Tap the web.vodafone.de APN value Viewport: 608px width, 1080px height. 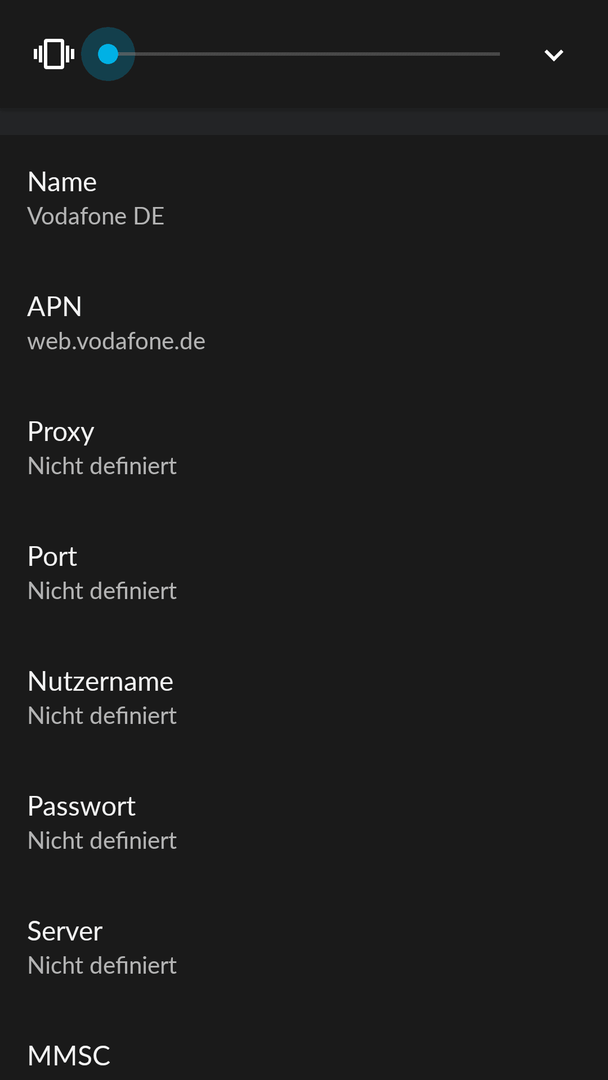click(x=116, y=341)
